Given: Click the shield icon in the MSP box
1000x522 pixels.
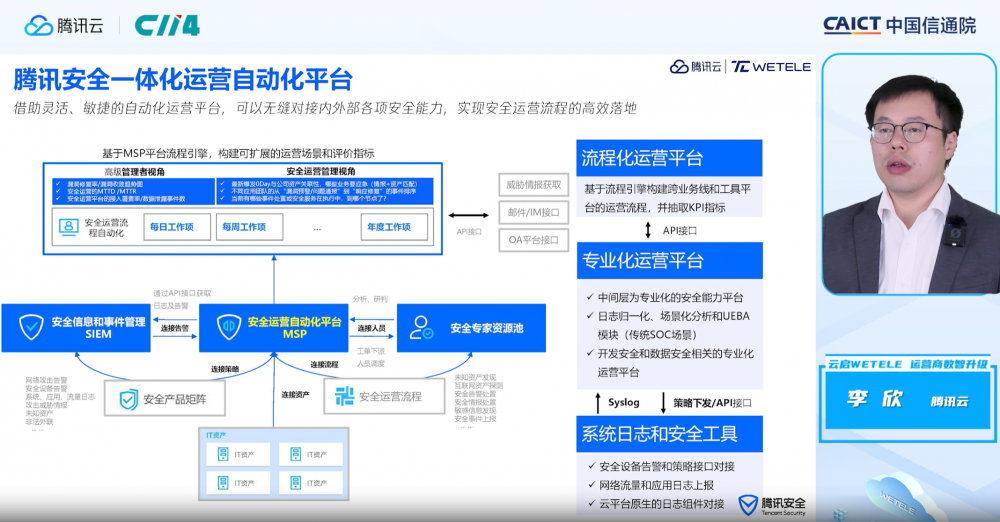Looking at the screenshot, I should pyautogui.click(x=228, y=327).
